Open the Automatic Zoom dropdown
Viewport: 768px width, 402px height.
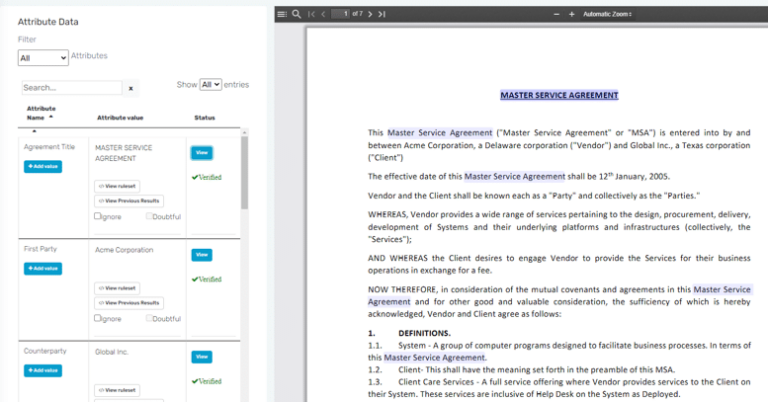[607, 14]
